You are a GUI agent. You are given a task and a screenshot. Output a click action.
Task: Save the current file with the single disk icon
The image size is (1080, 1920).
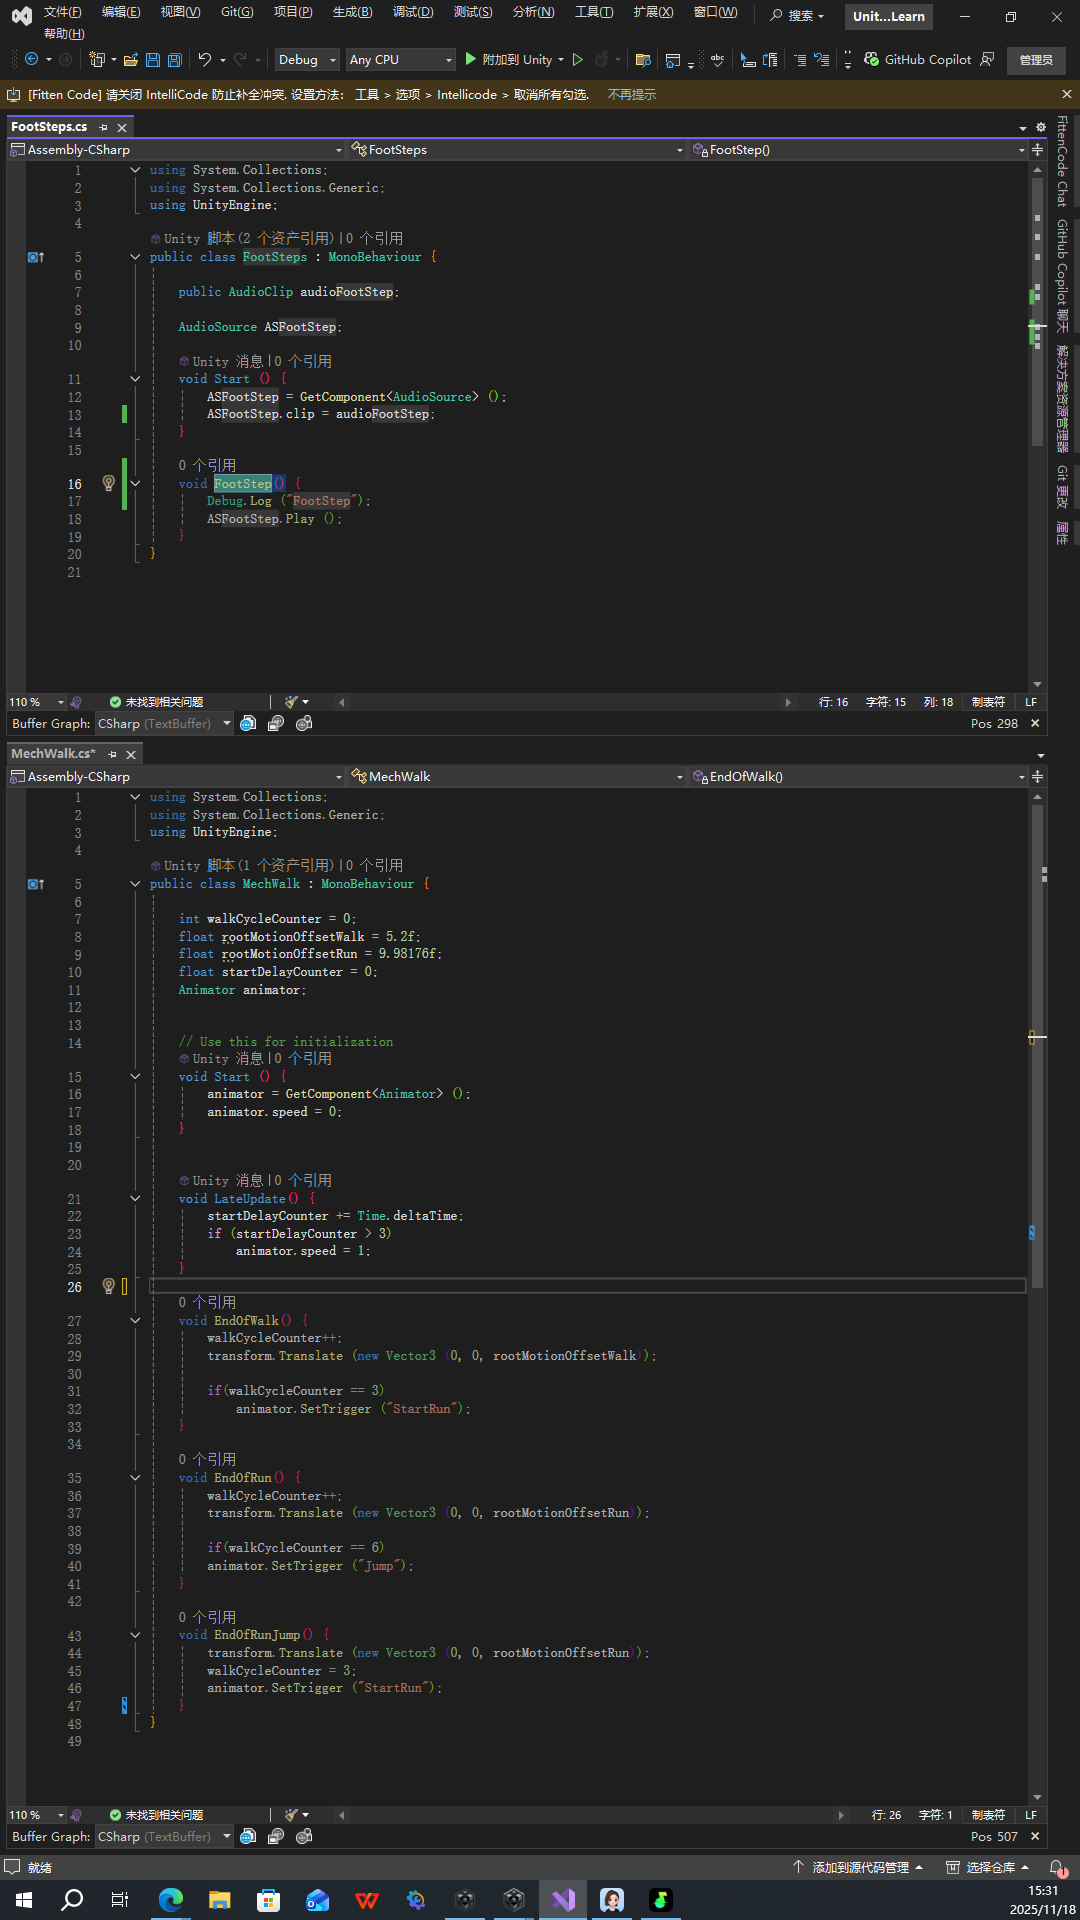point(153,60)
